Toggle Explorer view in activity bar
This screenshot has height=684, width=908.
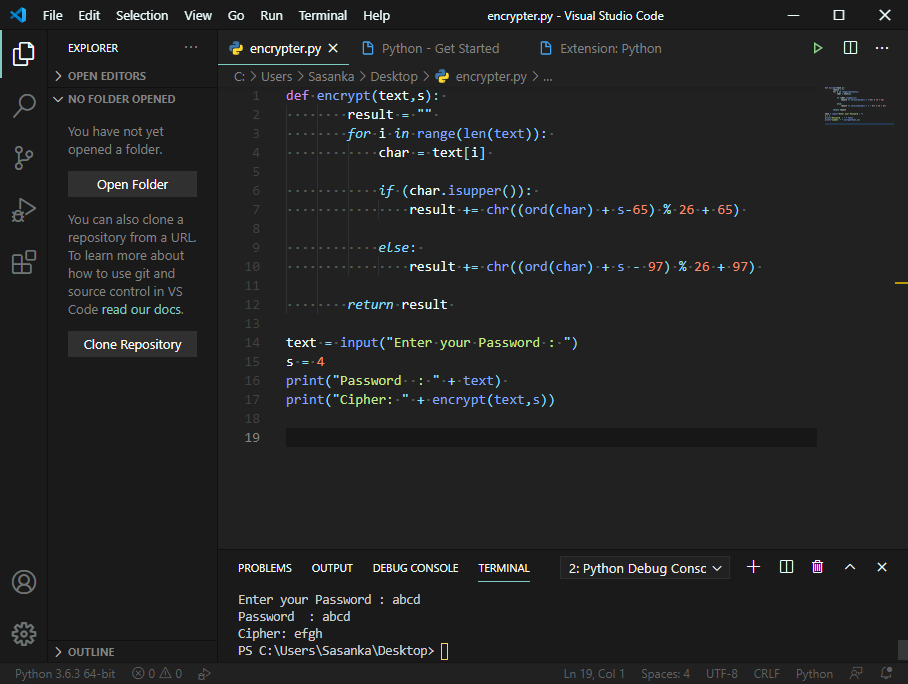pos(24,54)
